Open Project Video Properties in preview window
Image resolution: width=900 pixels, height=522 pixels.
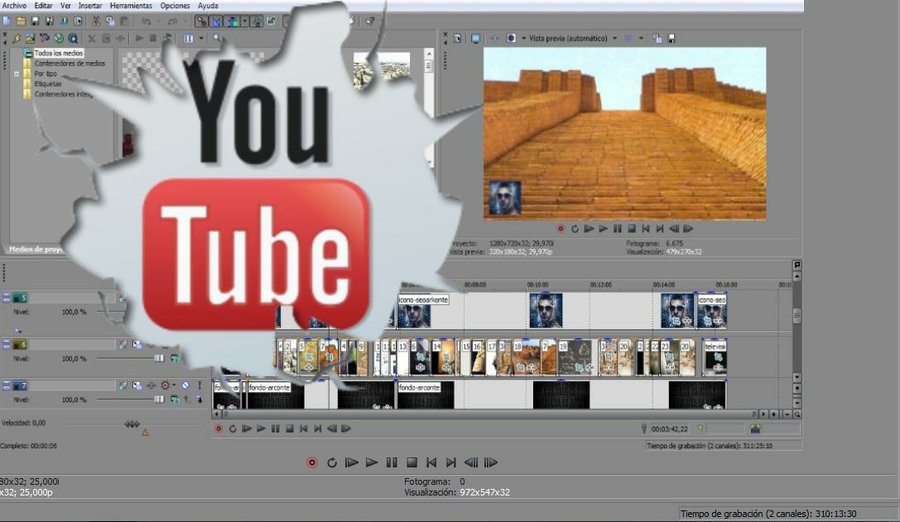(457, 38)
